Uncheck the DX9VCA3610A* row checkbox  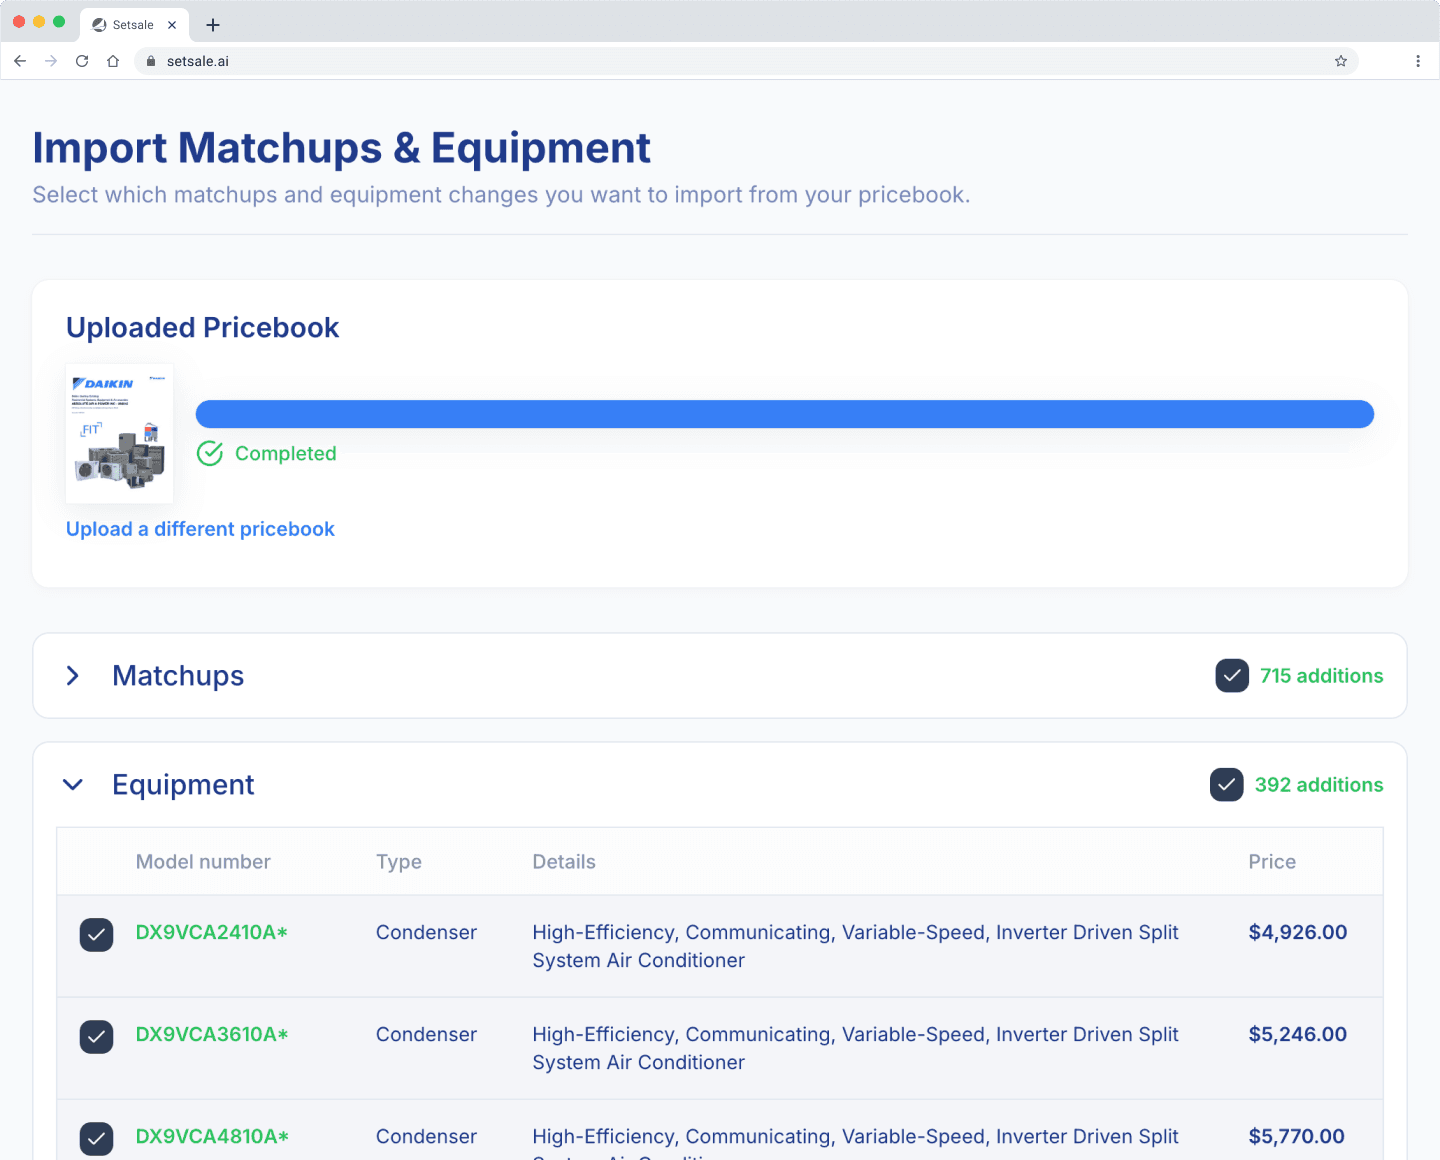pyautogui.click(x=97, y=1037)
